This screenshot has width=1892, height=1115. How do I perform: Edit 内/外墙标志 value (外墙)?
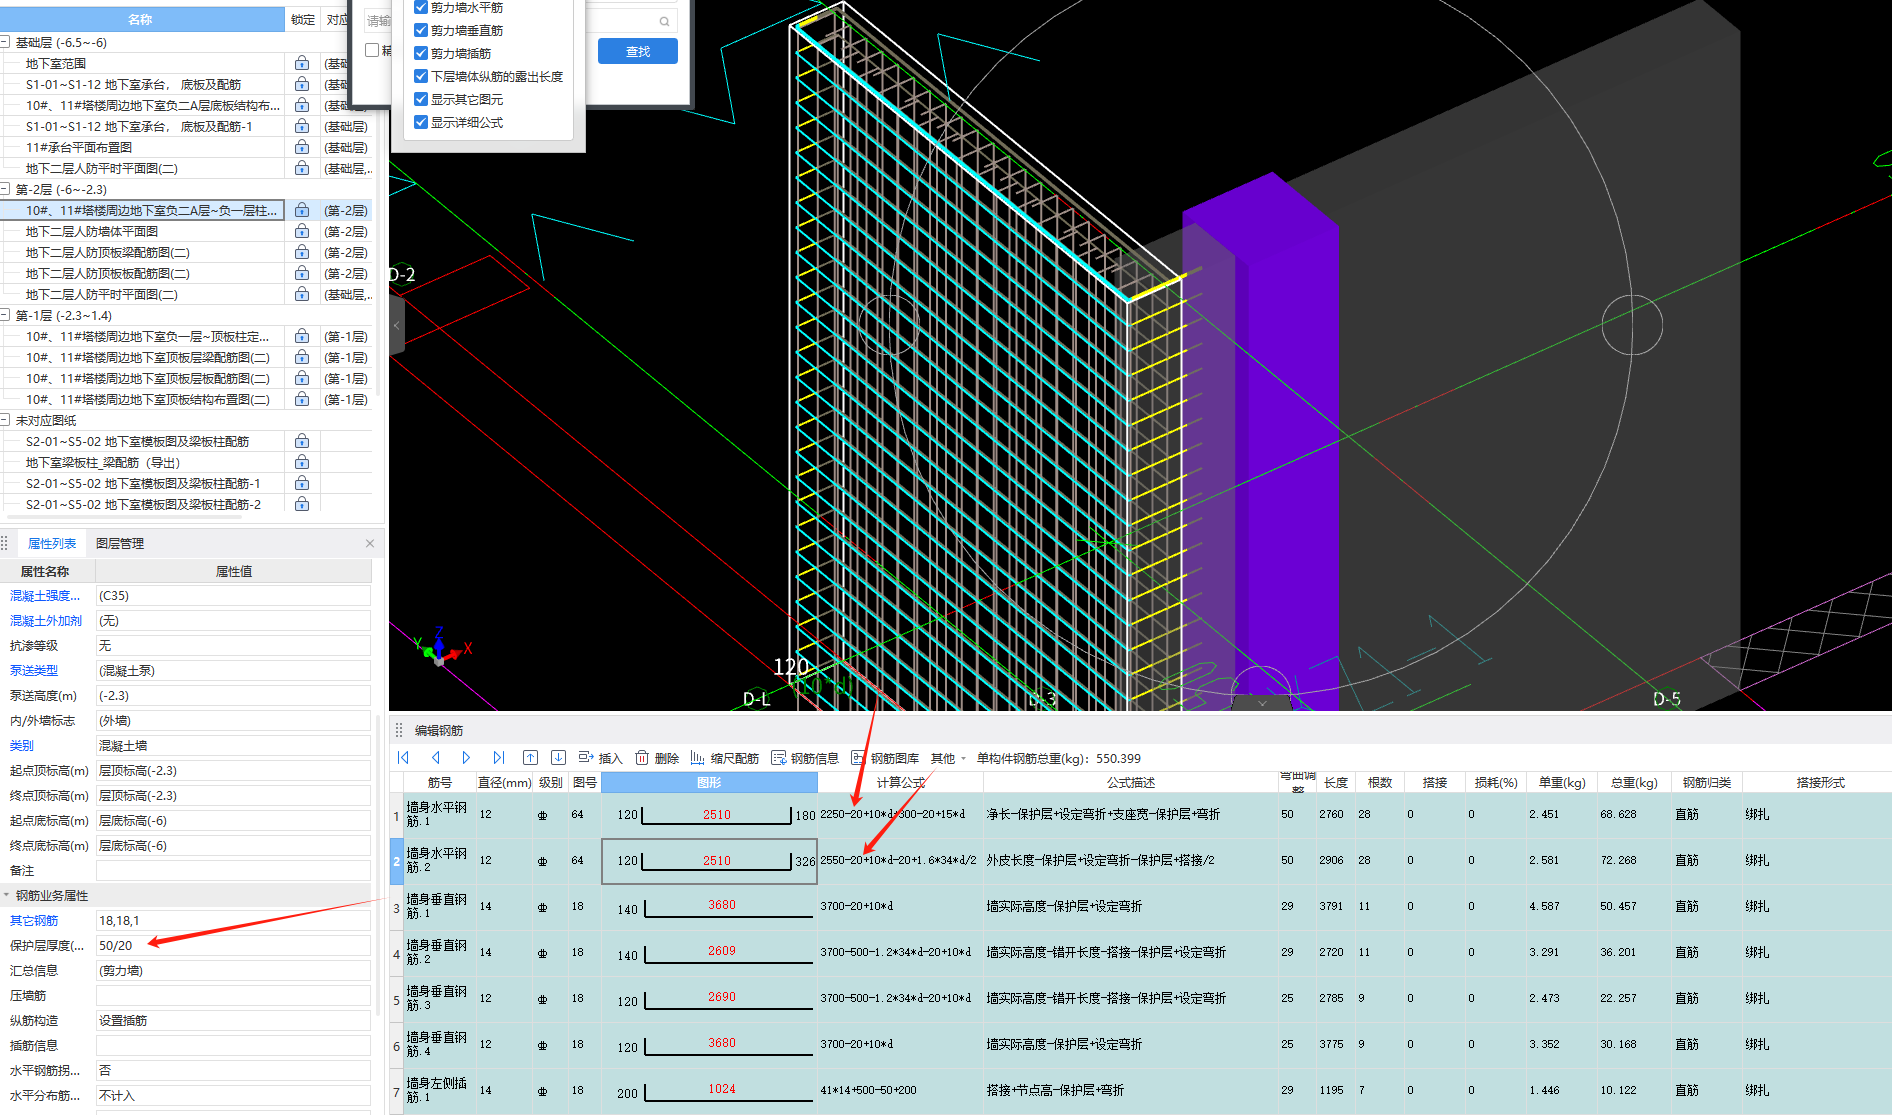pos(233,720)
